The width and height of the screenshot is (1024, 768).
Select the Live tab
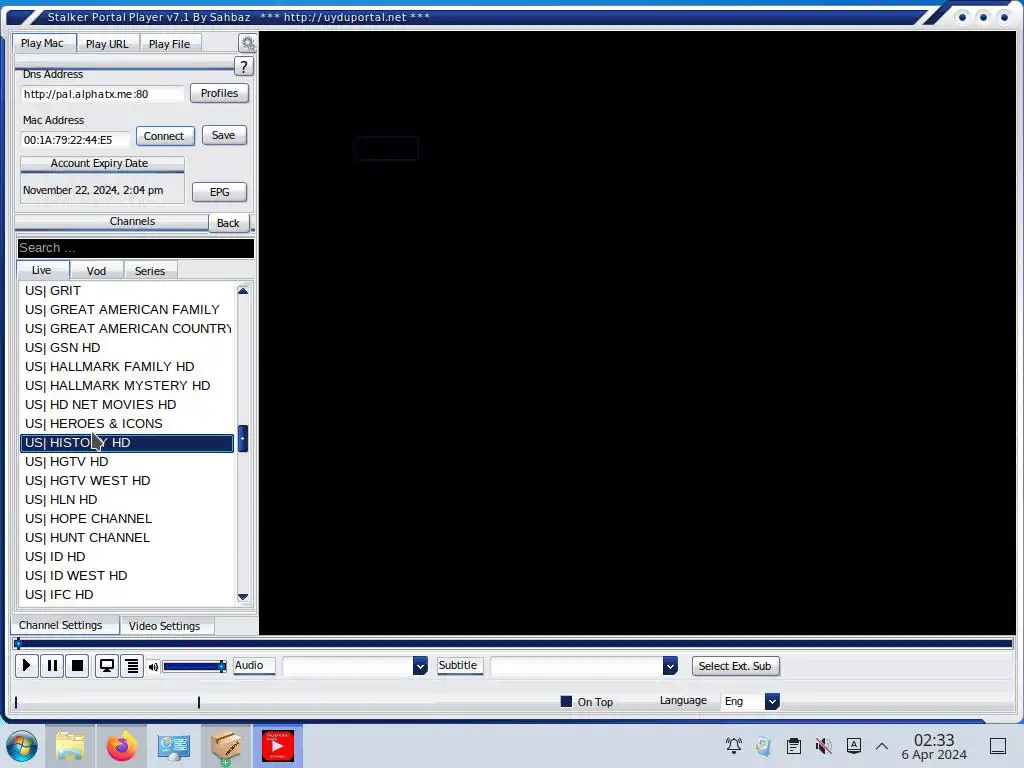pyautogui.click(x=42, y=270)
